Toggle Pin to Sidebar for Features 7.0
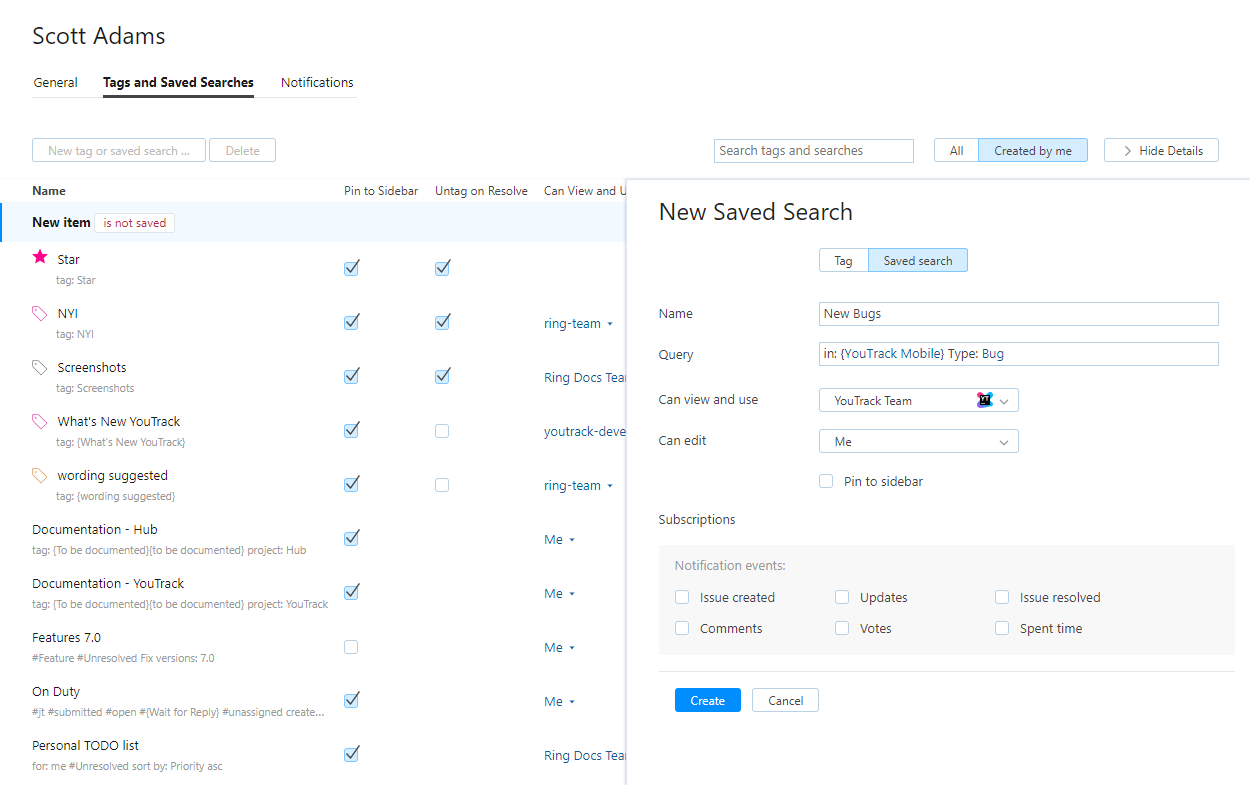Image resolution: width=1250 pixels, height=785 pixels. click(x=351, y=647)
